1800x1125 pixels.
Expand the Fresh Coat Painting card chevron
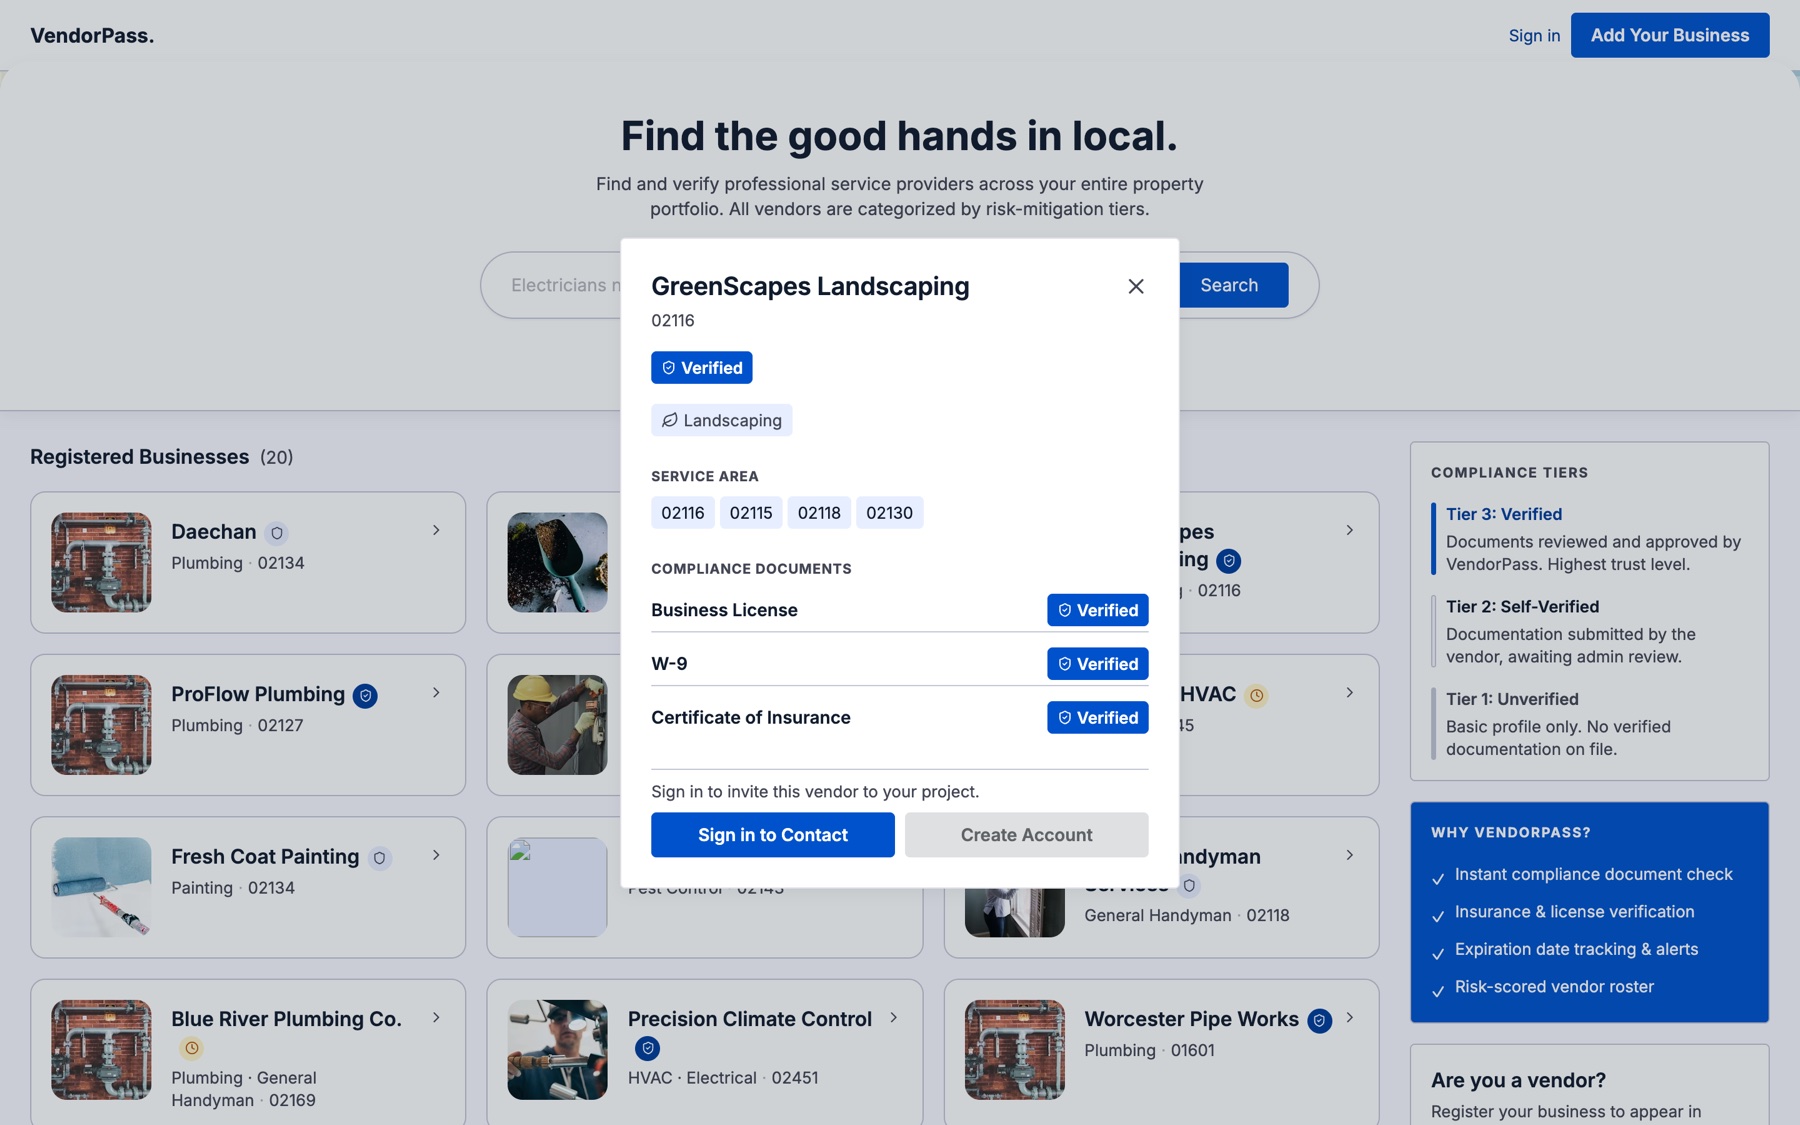coord(436,855)
